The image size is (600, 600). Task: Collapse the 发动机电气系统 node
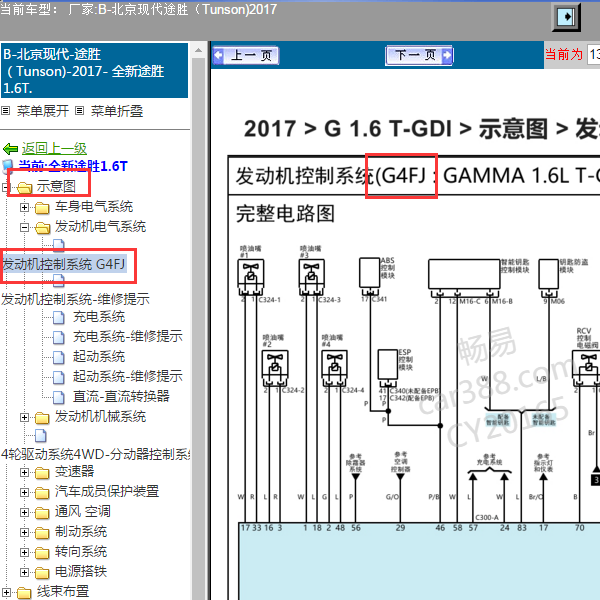(24, 228)
